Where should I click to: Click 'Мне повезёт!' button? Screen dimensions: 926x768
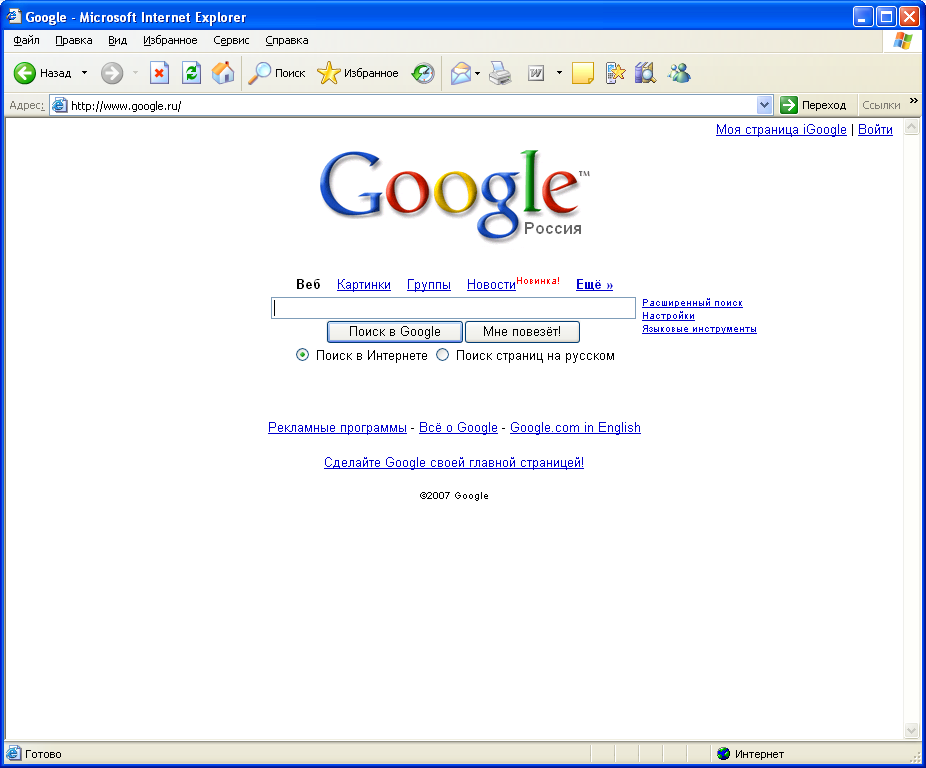point(522,331)
